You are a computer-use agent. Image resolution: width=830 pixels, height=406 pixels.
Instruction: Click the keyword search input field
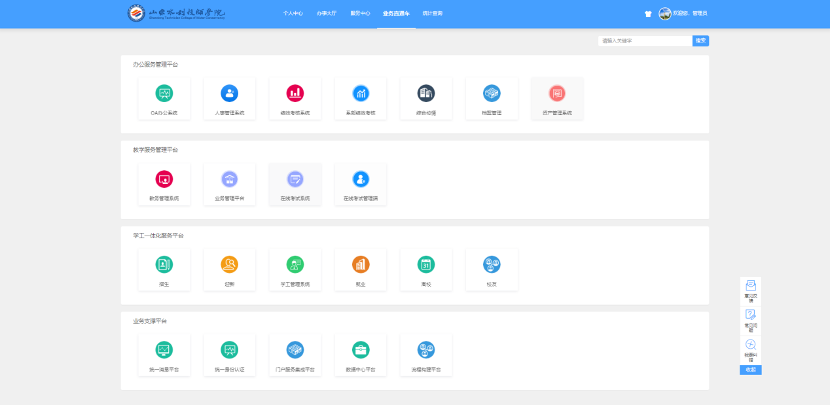644,41
